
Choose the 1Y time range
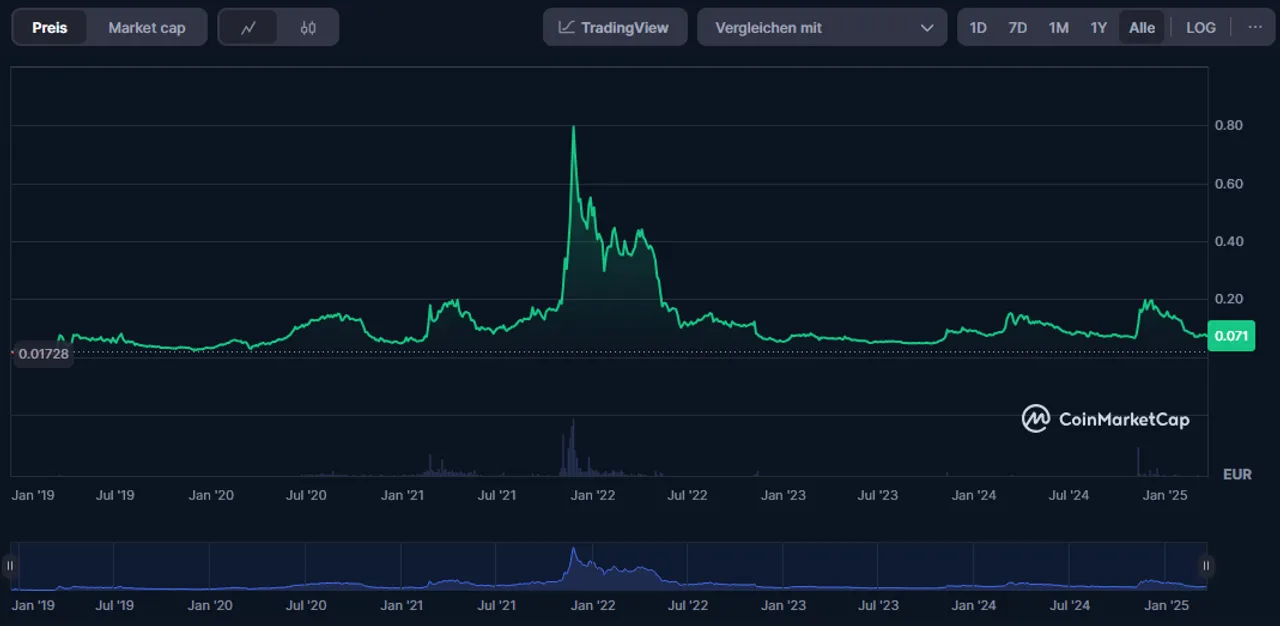click(x=1098, y=28)
